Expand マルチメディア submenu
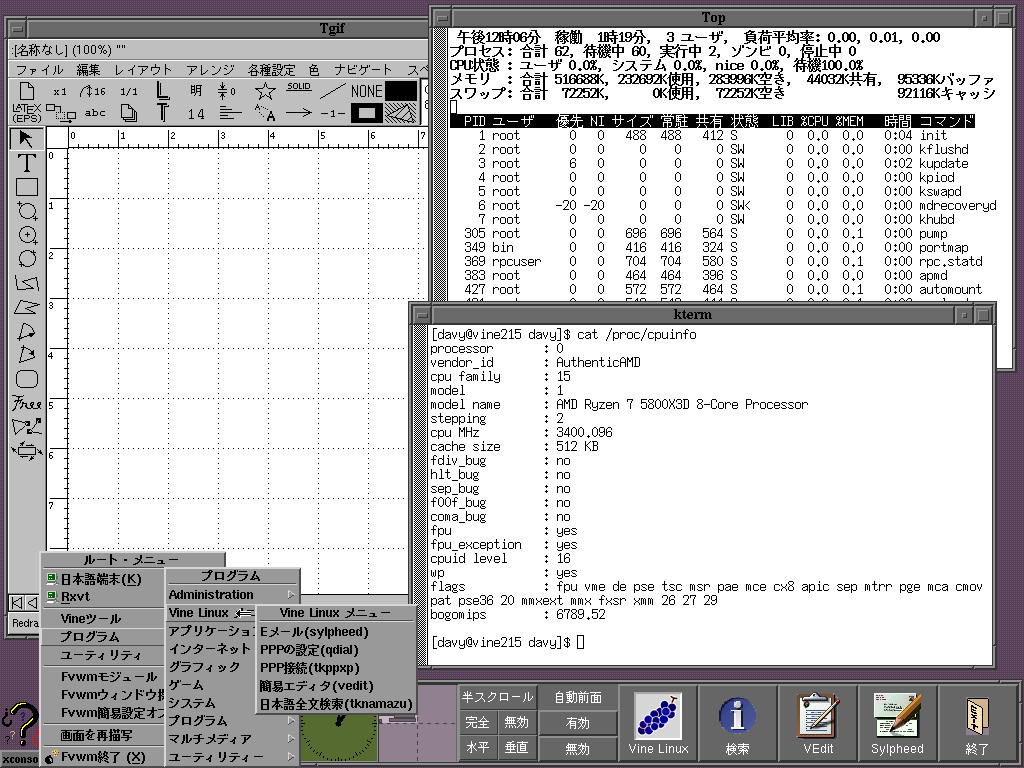Viewport: 1024px width, 768px height. (232, 739)
